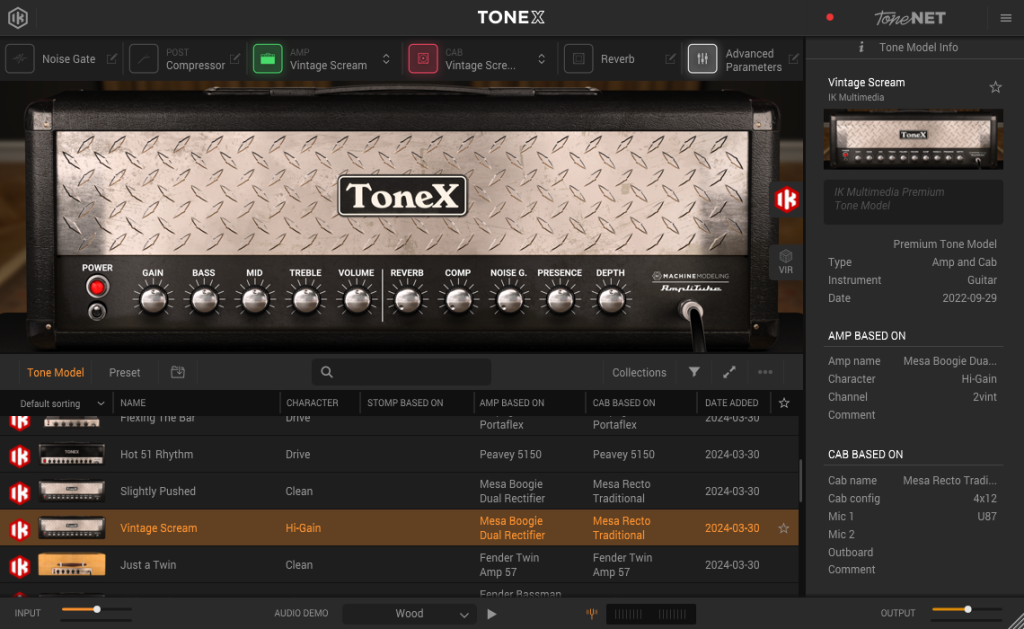Select the Slightly Pushed tone model
Screen dimensions: 1024x629
coord(399,491)
